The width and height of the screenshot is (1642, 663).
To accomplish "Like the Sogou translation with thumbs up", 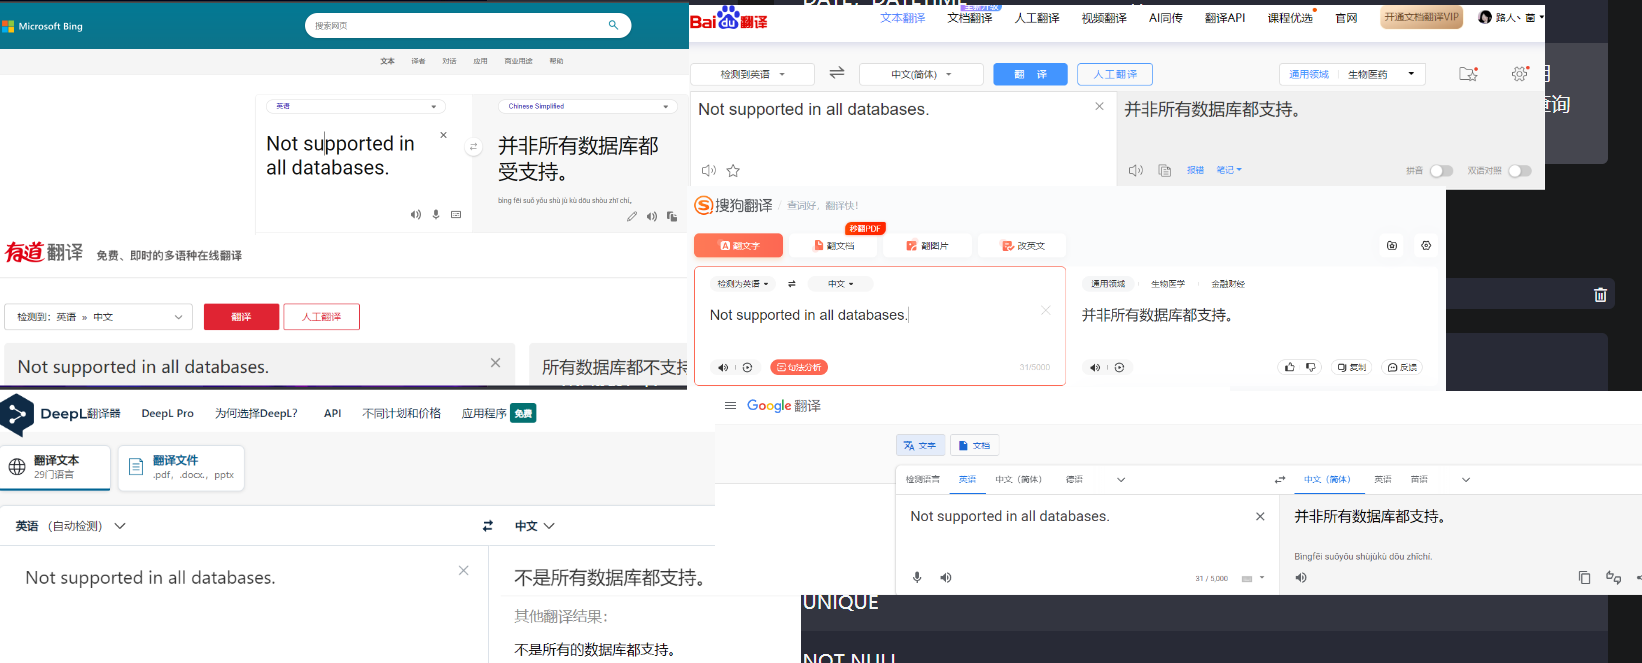I will (x=1290, y=367).
